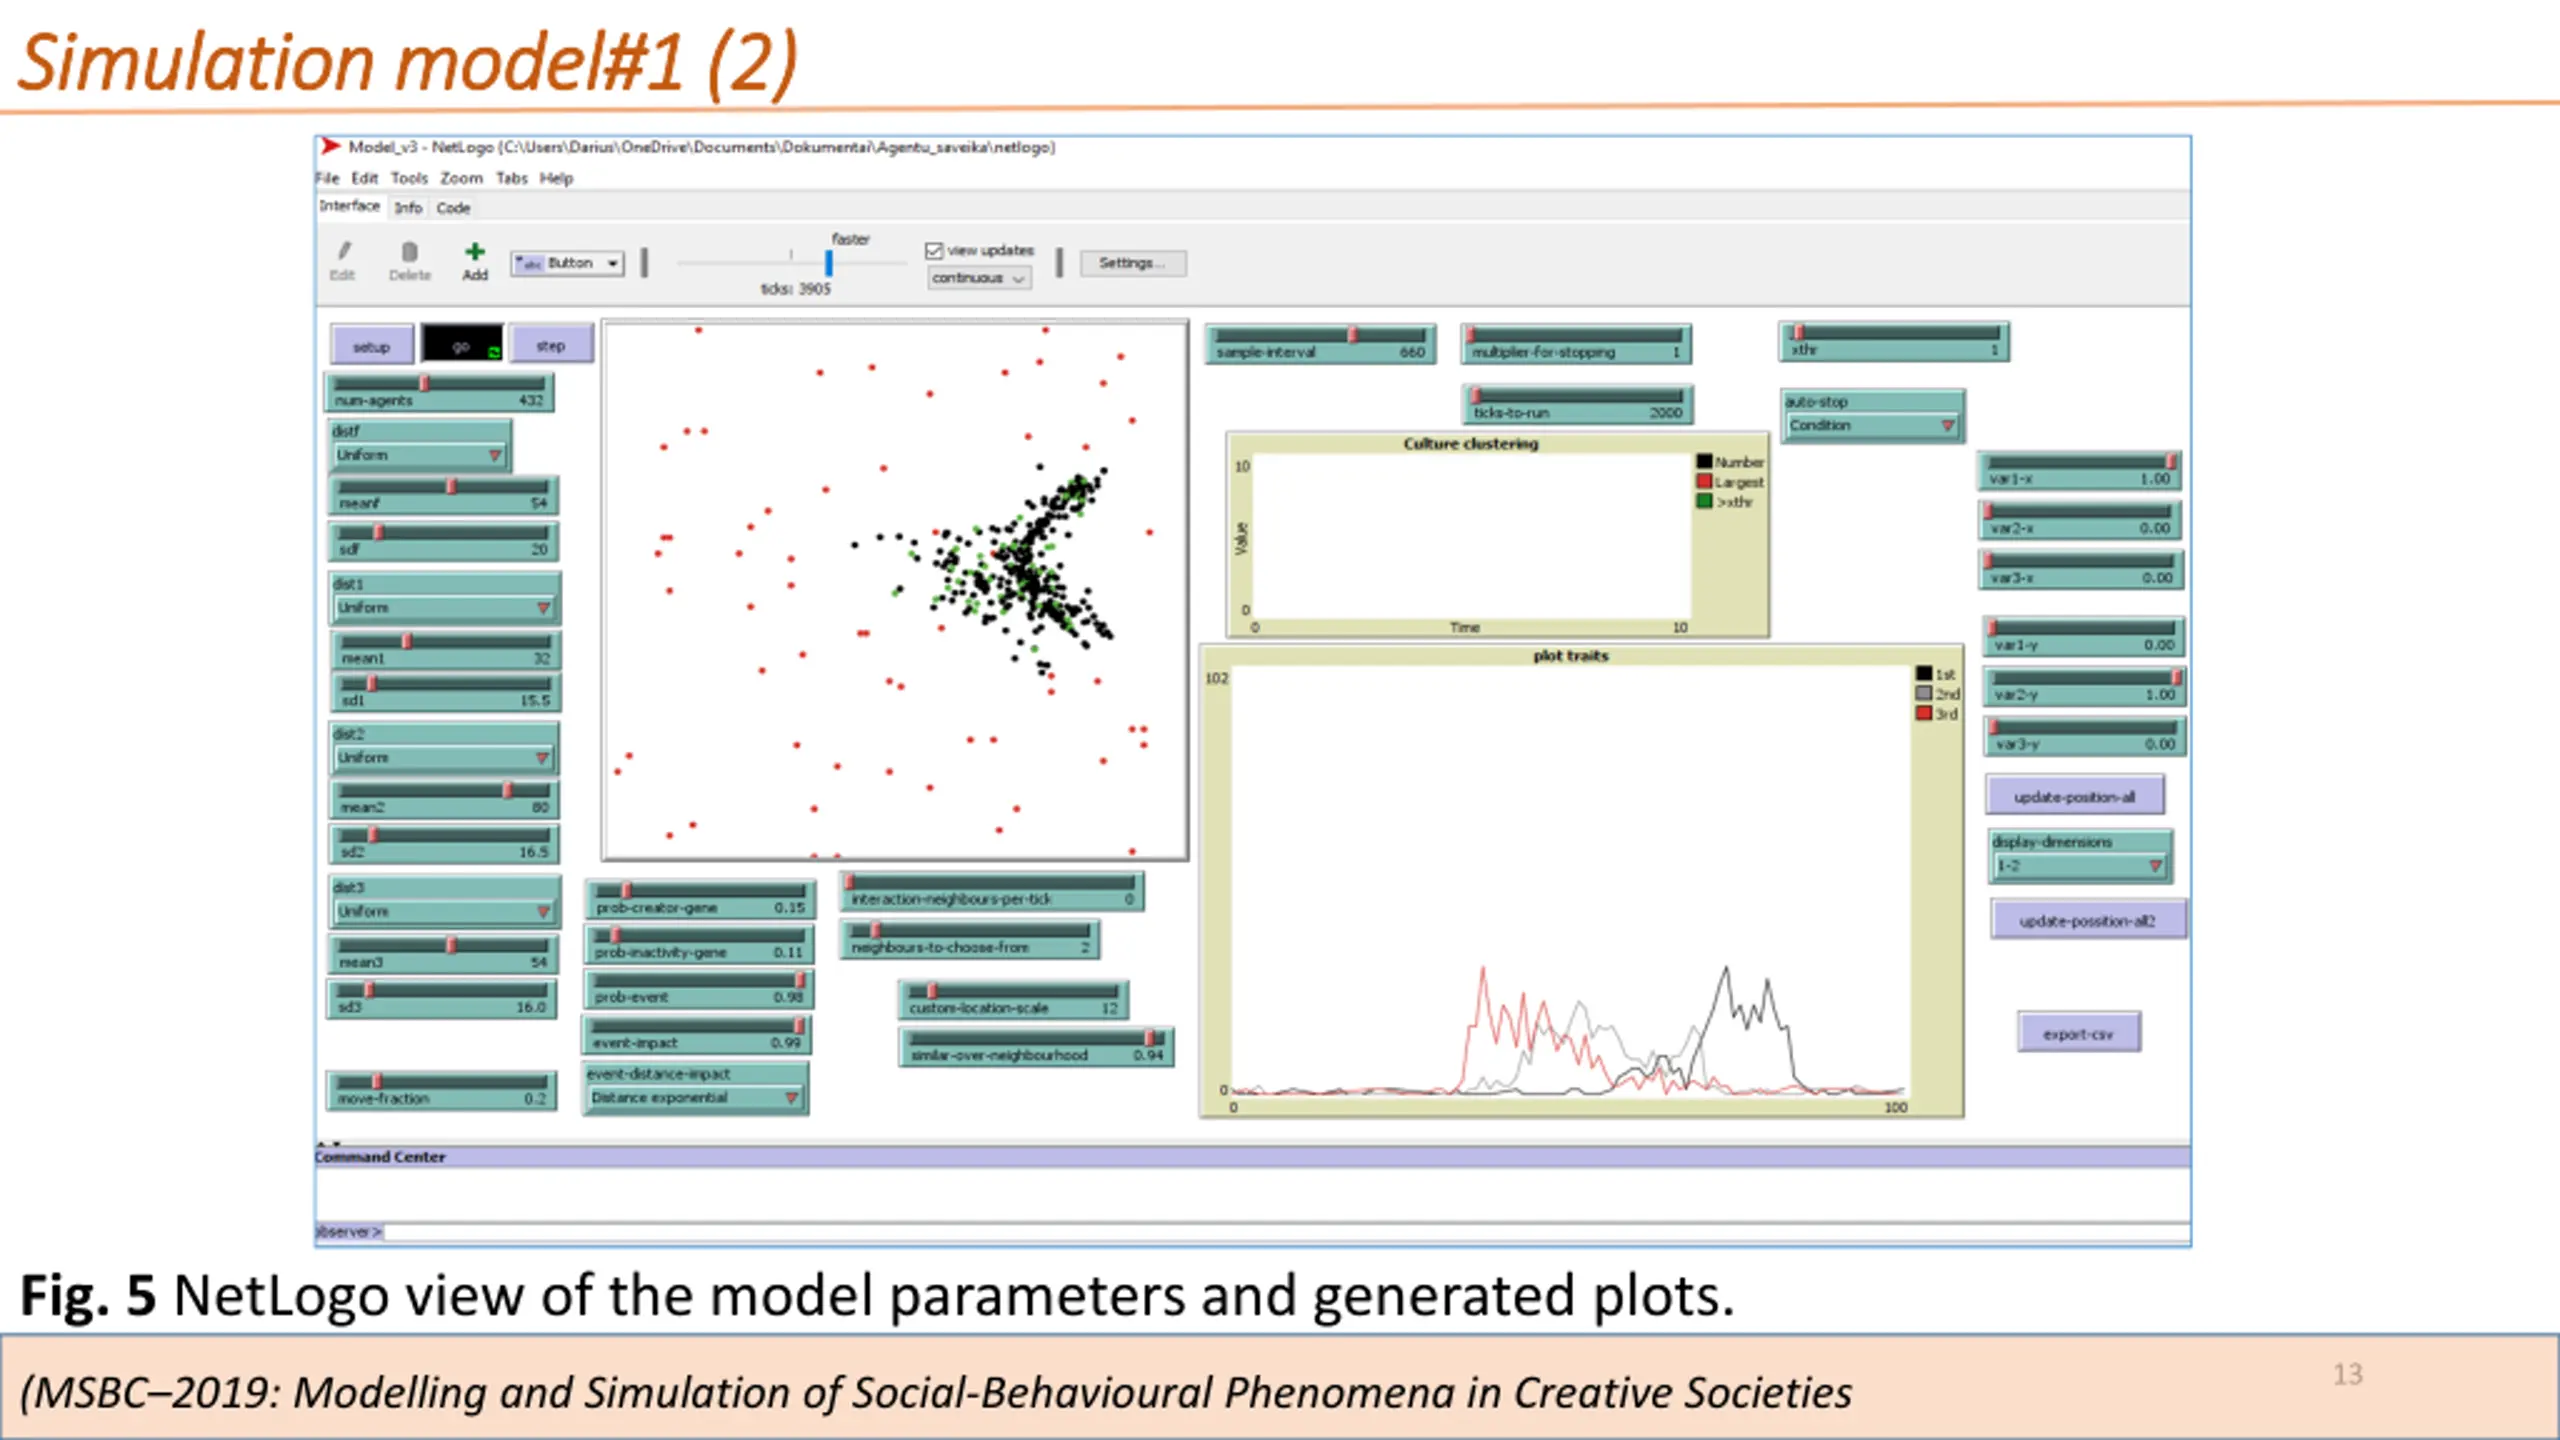Click the prob-event slider
The height and width of the screenshot is (1440, 2560).
698,989
